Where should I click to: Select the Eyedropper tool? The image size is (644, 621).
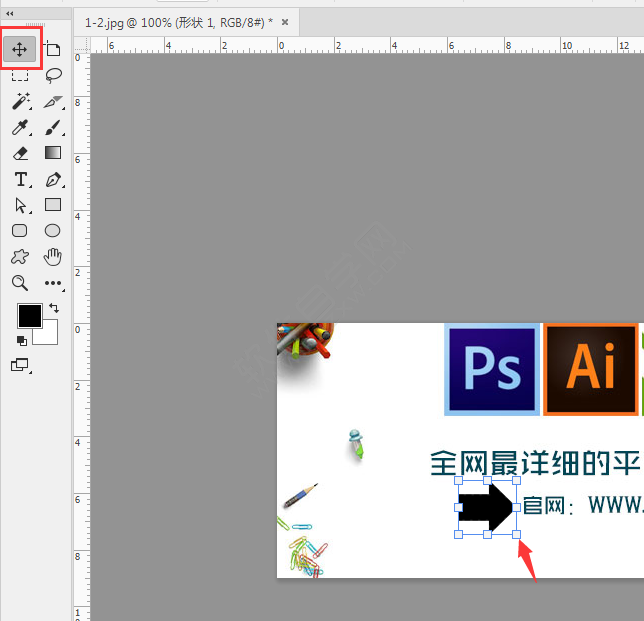coord(20,127)
